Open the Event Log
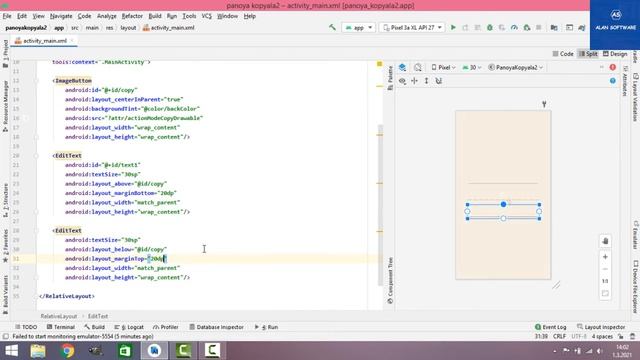 pos(551,327)
